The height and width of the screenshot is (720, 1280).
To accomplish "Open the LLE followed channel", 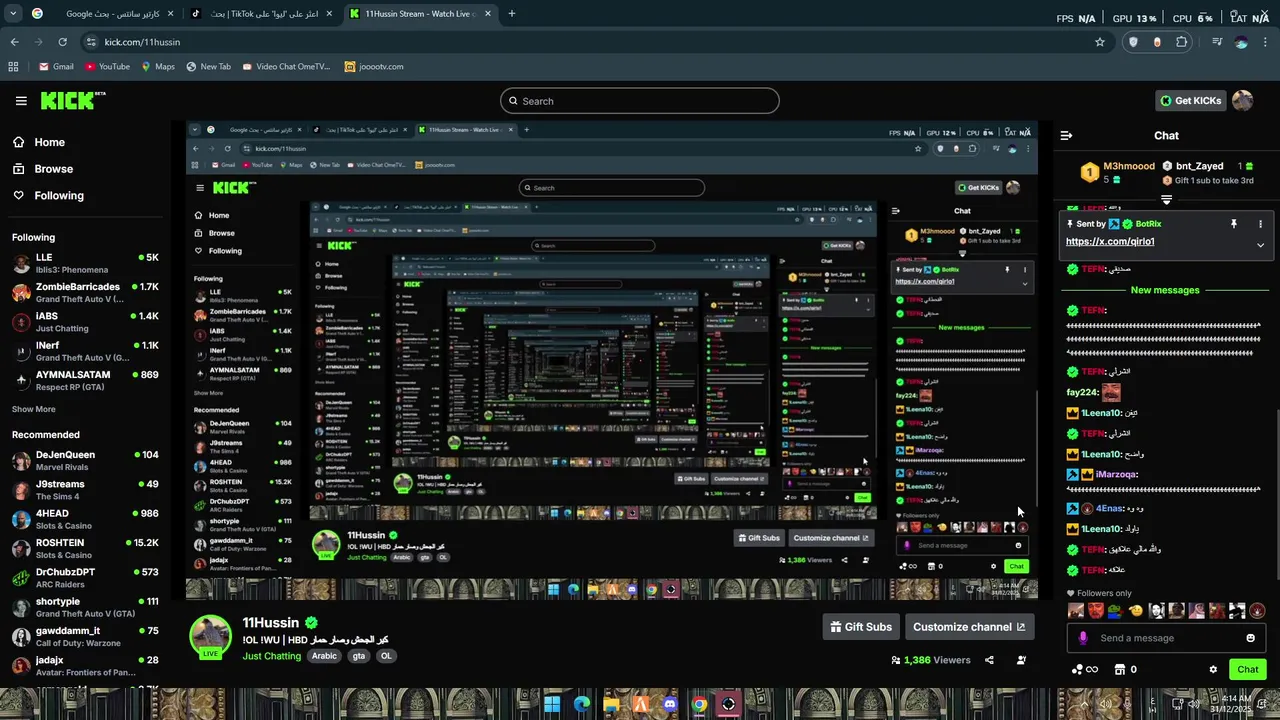I will coord(85,264).
